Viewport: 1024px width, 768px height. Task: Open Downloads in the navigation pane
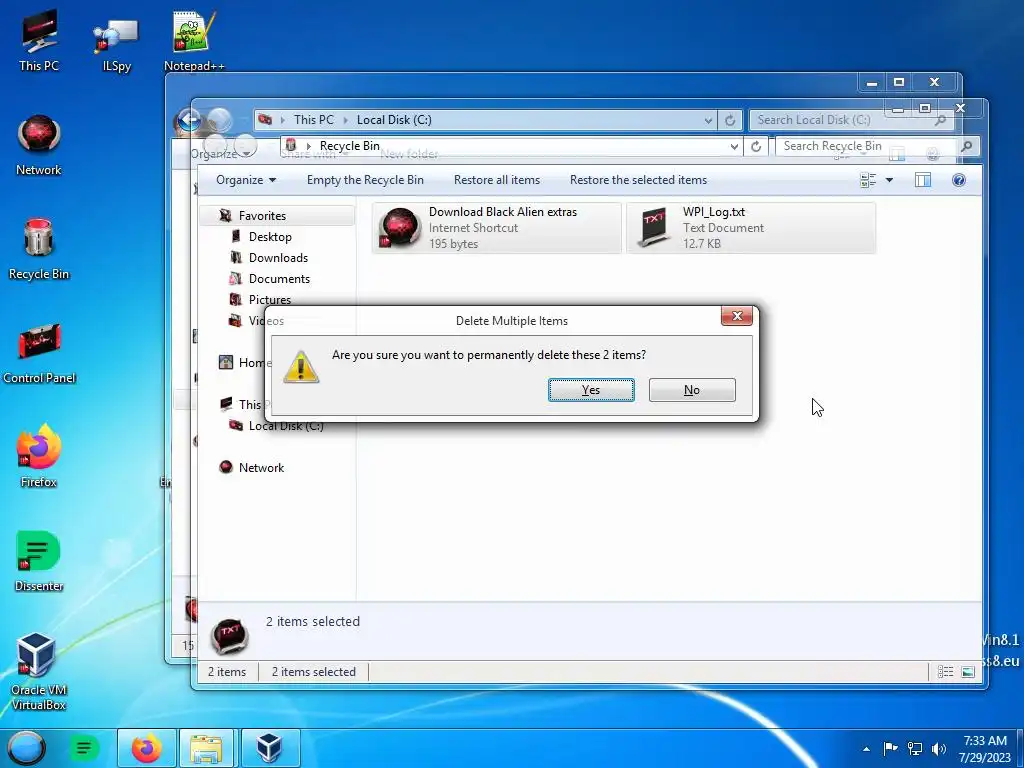[278, 258]
